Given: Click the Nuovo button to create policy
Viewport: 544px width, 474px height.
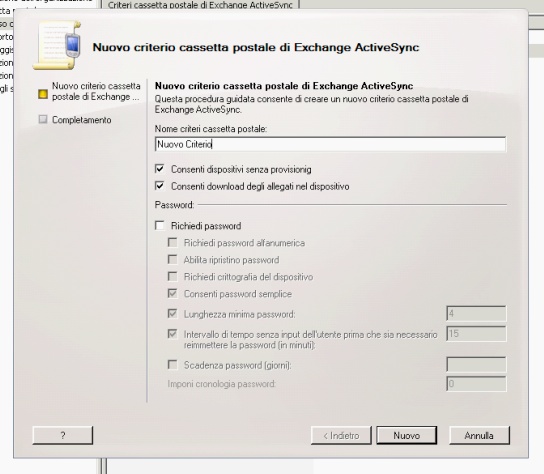Looking at the screenshot, I should (407, 435).
